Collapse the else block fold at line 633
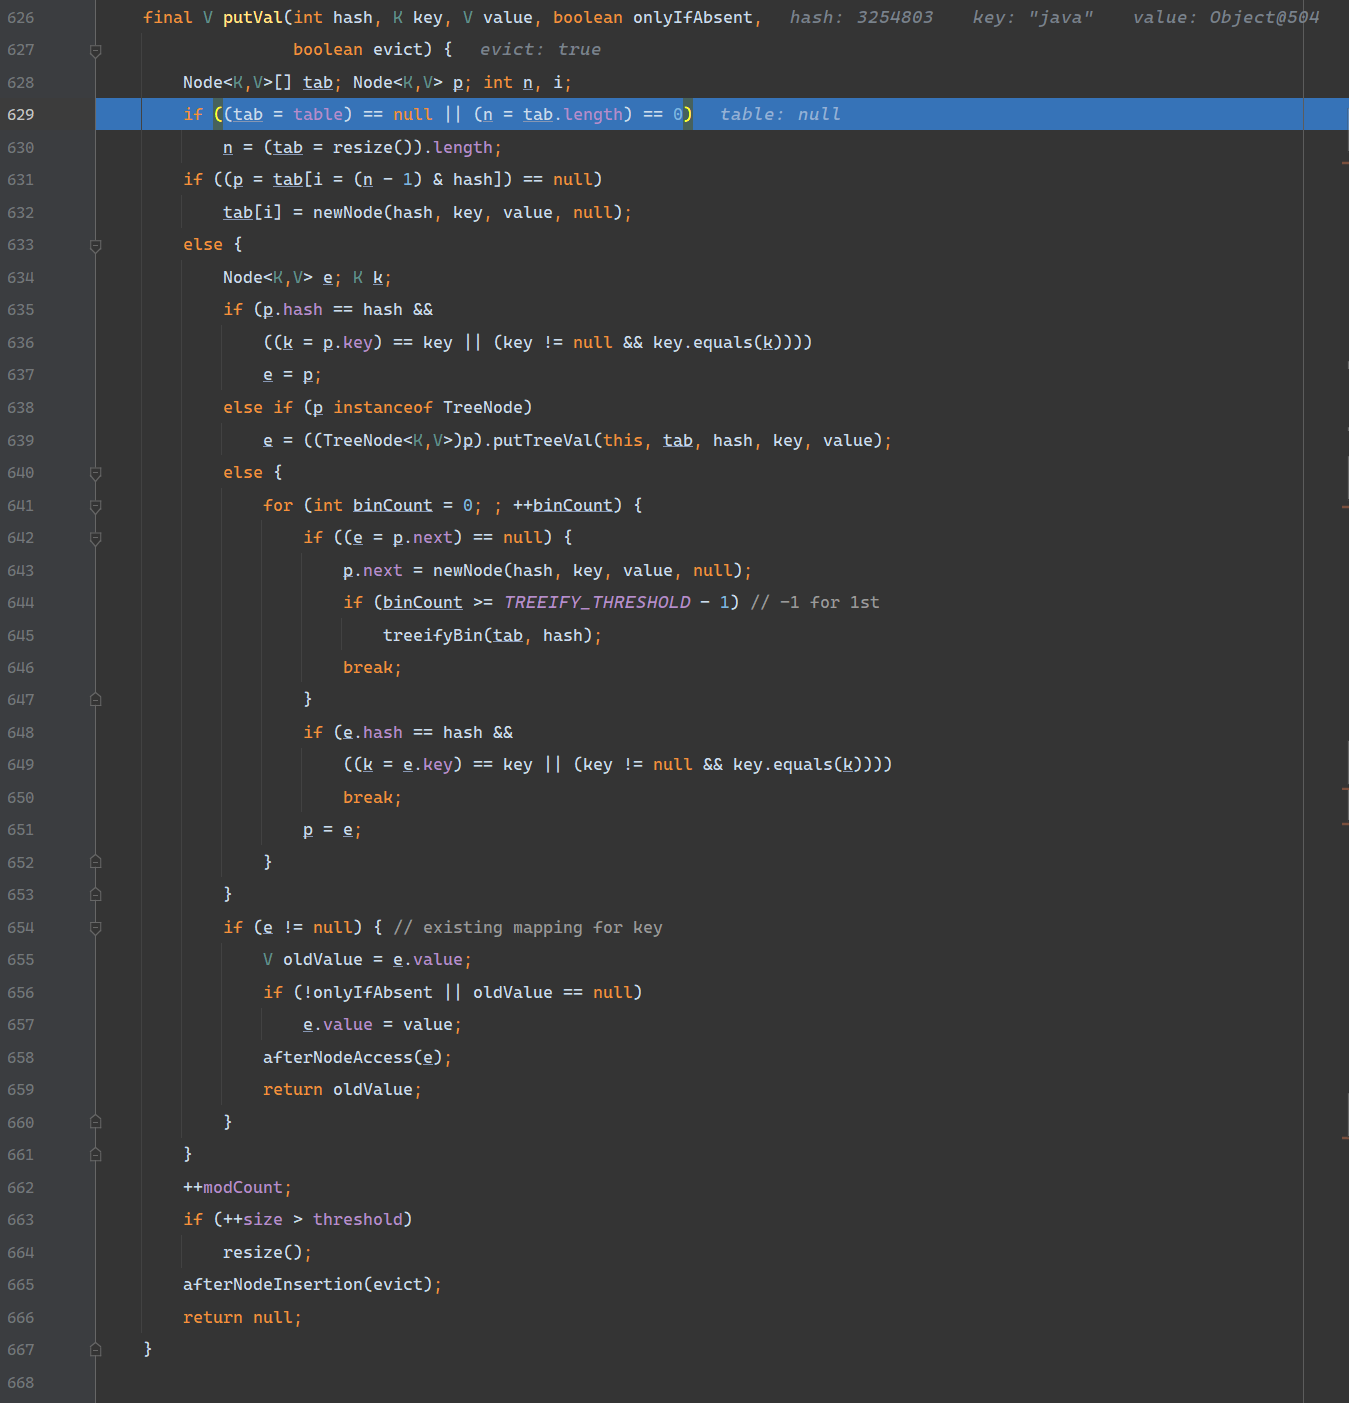The width and height of the screenshot is (1349, 1403). (95, 245)
